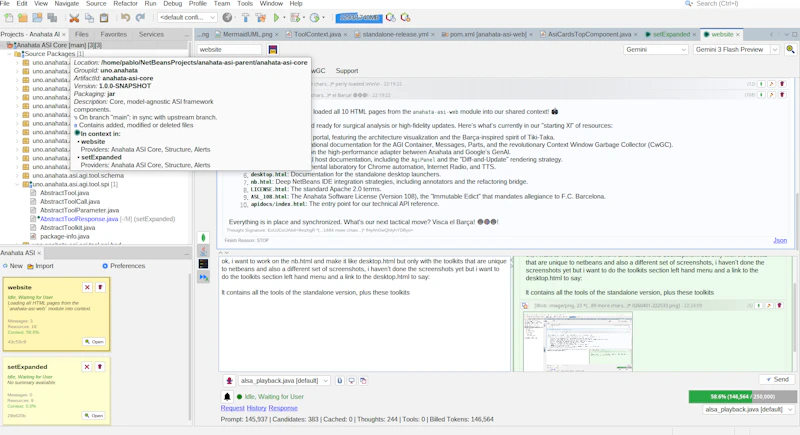Collapse the uno.anahata.asi.agi.tool.spi package
This screenshot has height=435, width=800.
point(17,184)
